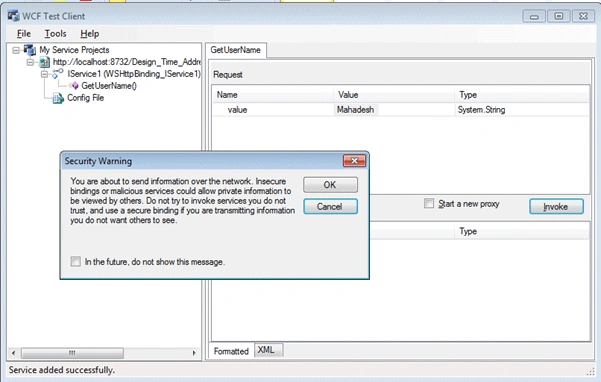Collapse the localhost:8732 service node

[x=30, y=62]
